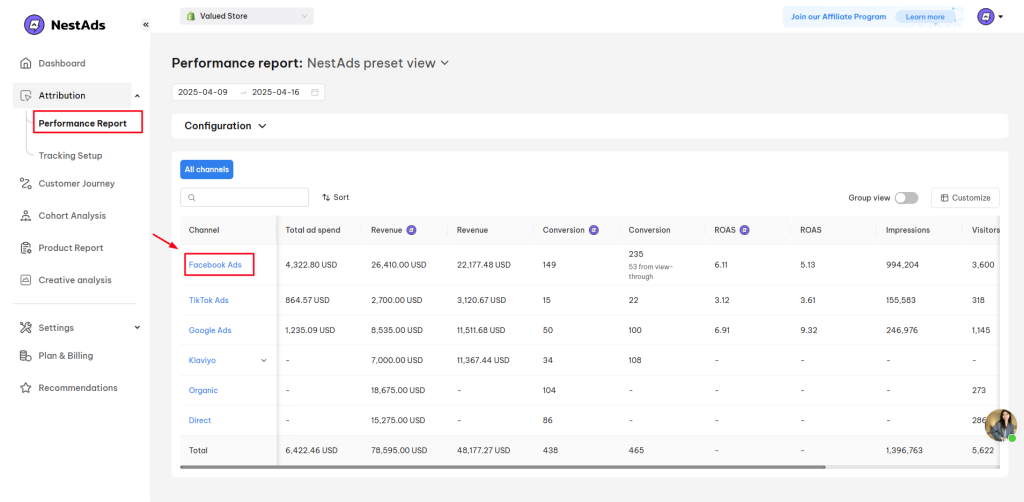1024x502 pixels.
Task: Open the Organic channel link
Action: tap(203, 390)
